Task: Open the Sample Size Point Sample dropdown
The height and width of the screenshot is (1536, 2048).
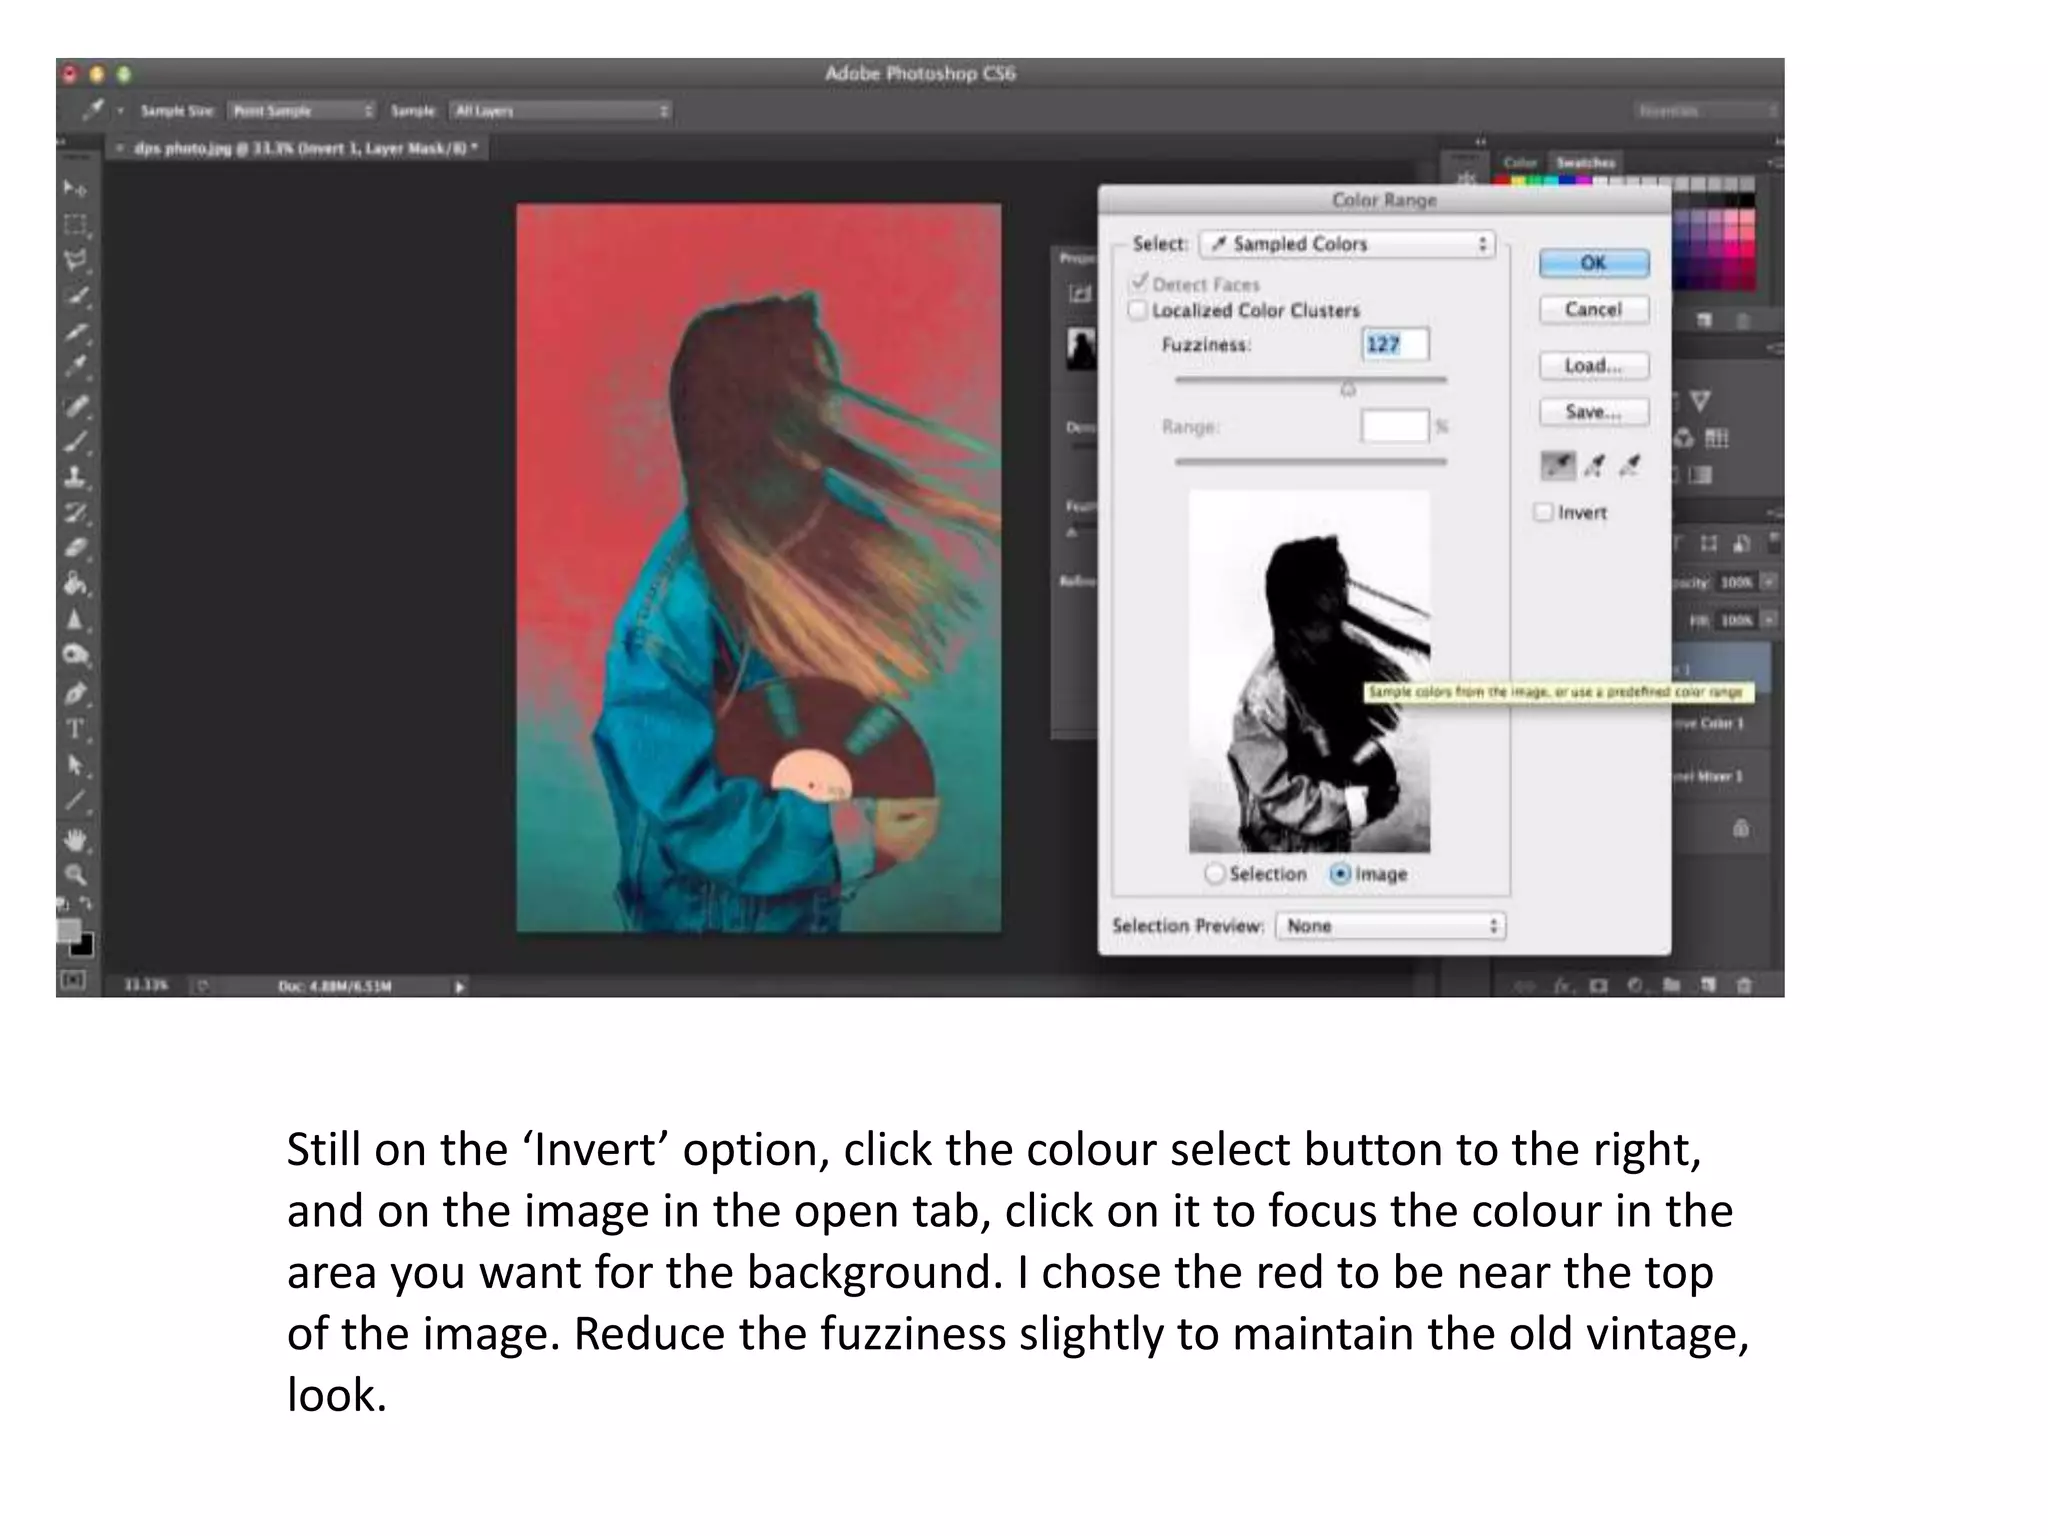Action: (x=303, y=111)
